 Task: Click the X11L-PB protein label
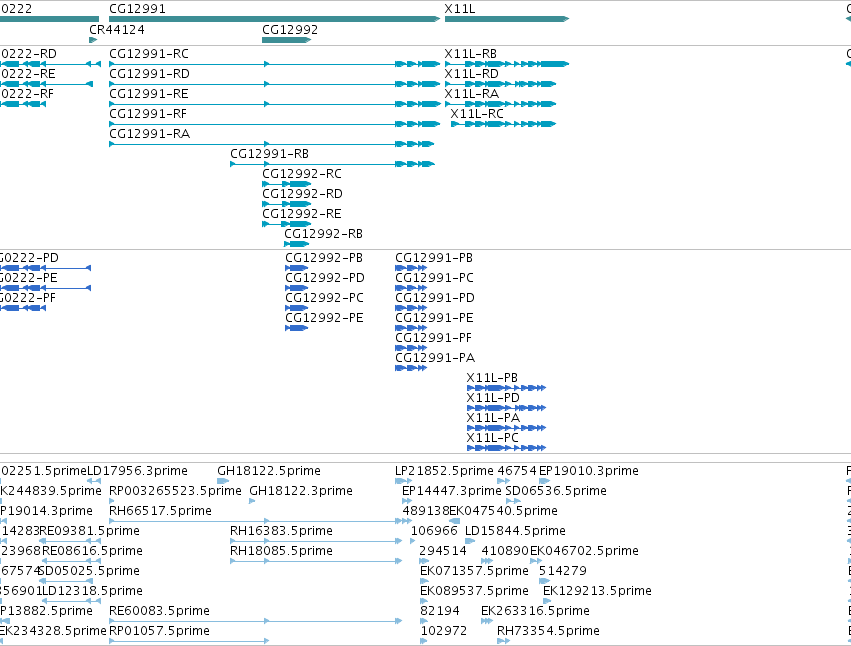492,378
